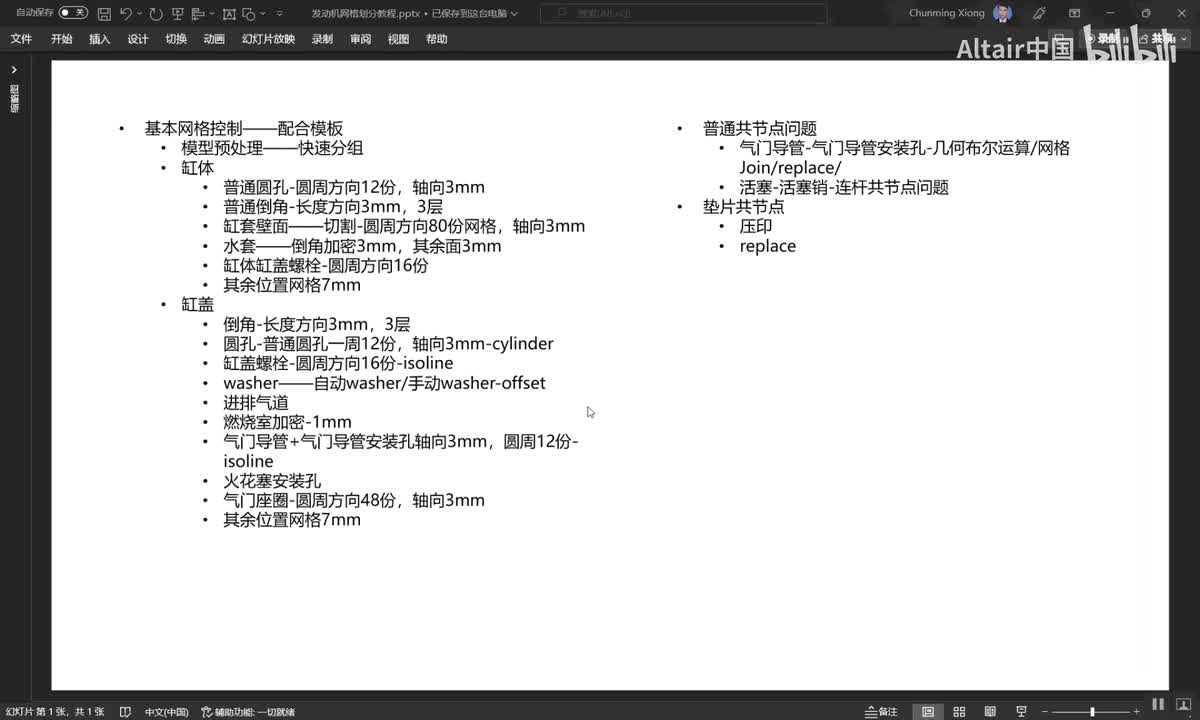Open the 插入 tab
Screen dimensions: 1200x720
[100, 39]
